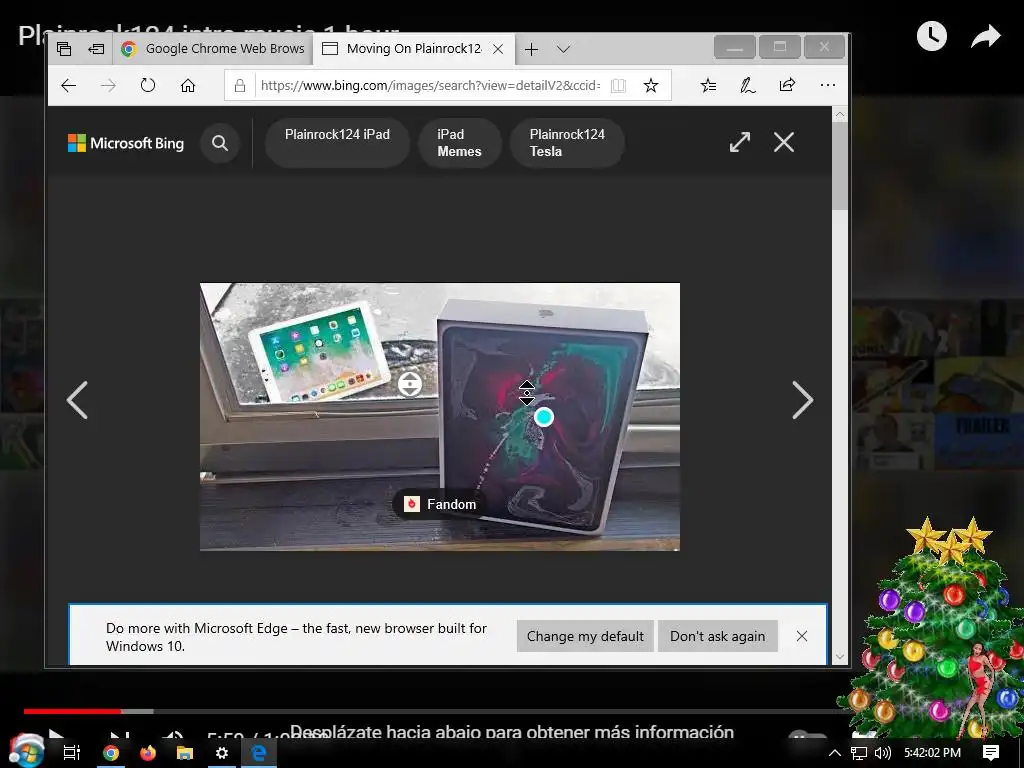Show hidden system tray icons
The width and height of the screenshot is (1024, 768).
(x=835, y=753)
